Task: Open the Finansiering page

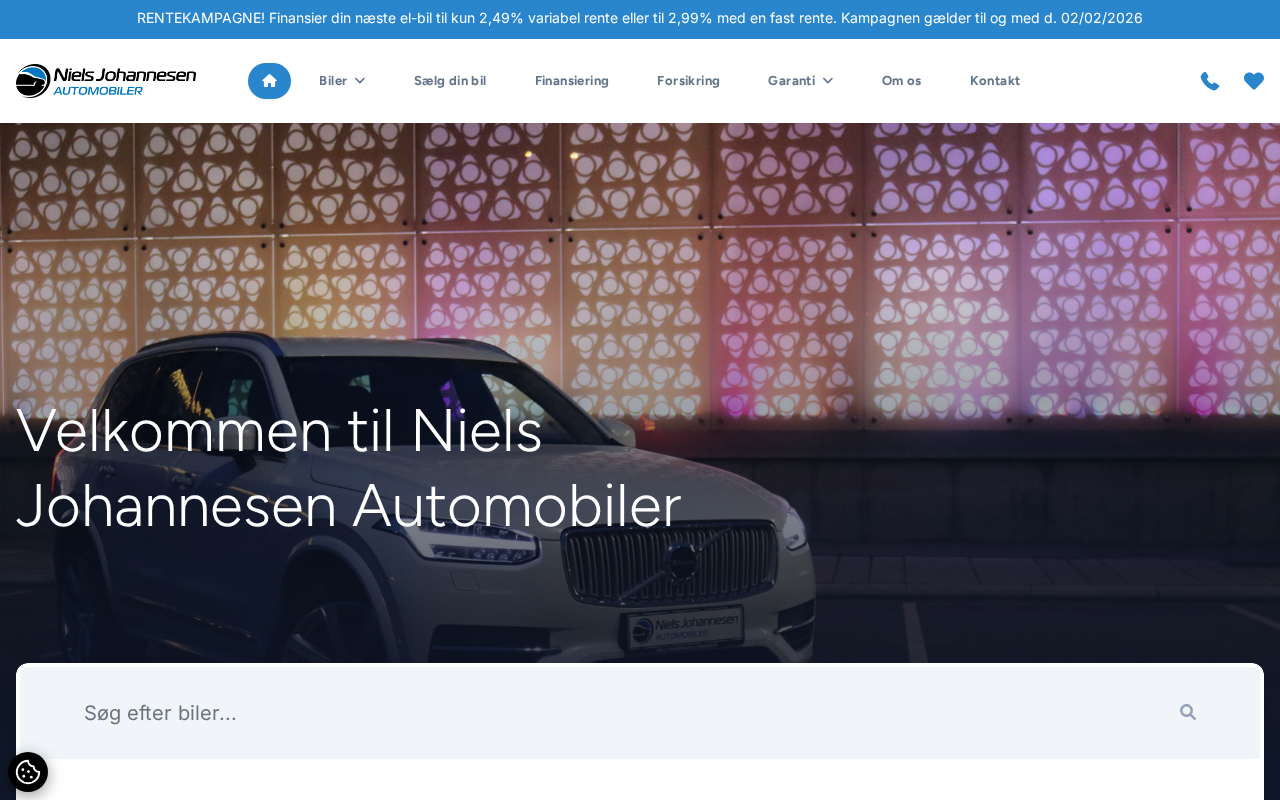Action: 572,81
